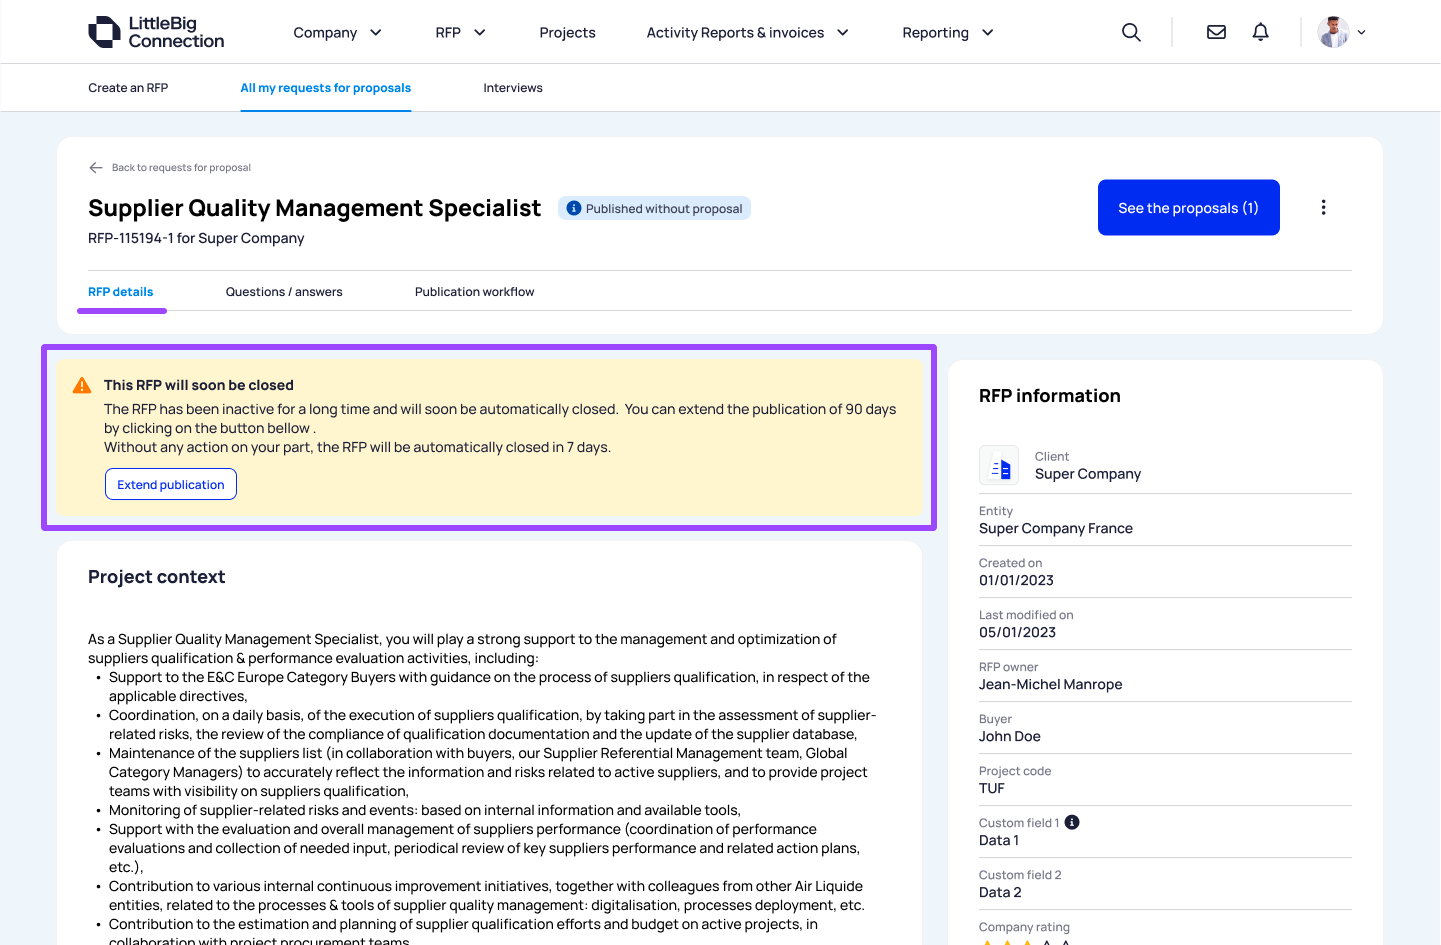Select the RFP details tab
The height and width of the screenshot is (945, 1441).
tap(121, 292)
